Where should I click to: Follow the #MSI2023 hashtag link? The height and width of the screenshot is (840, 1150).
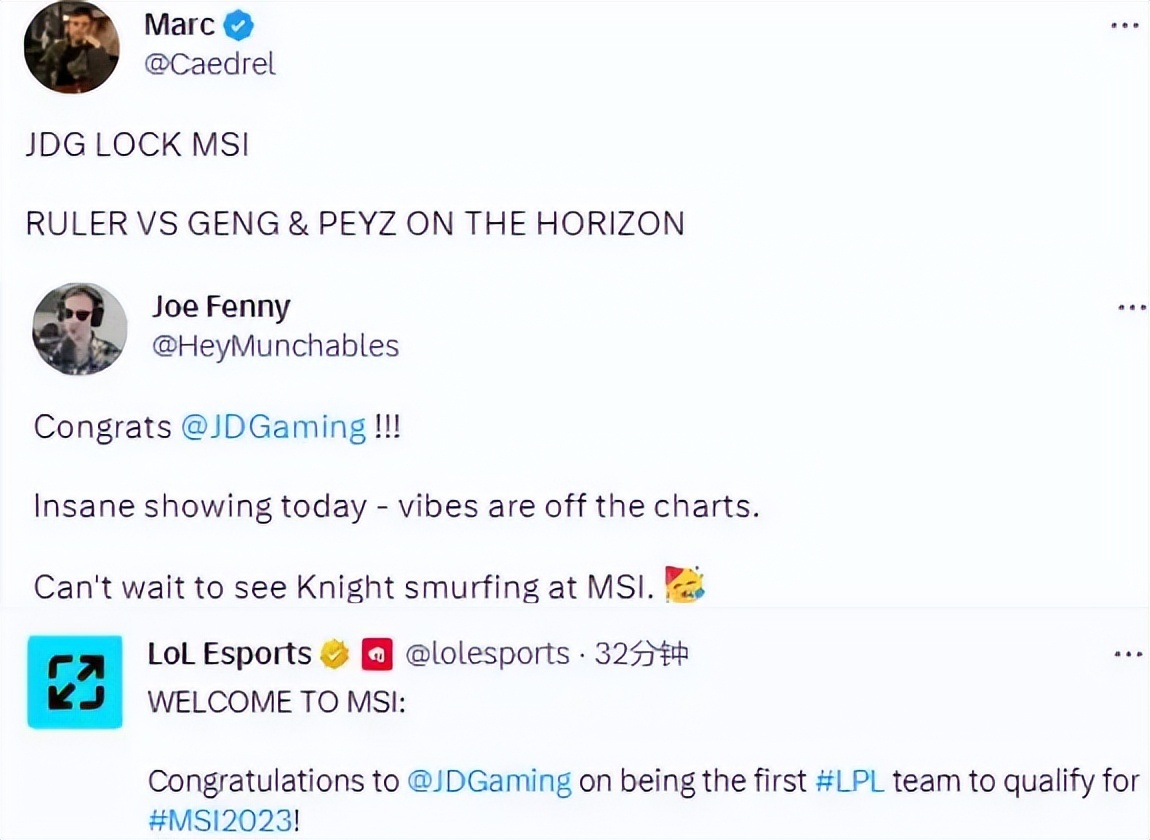coord(222,821)
